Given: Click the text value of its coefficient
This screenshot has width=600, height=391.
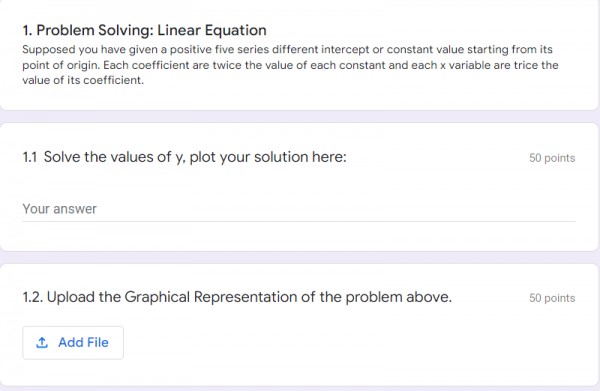Looking at the screenshot, I should [83, 80].
